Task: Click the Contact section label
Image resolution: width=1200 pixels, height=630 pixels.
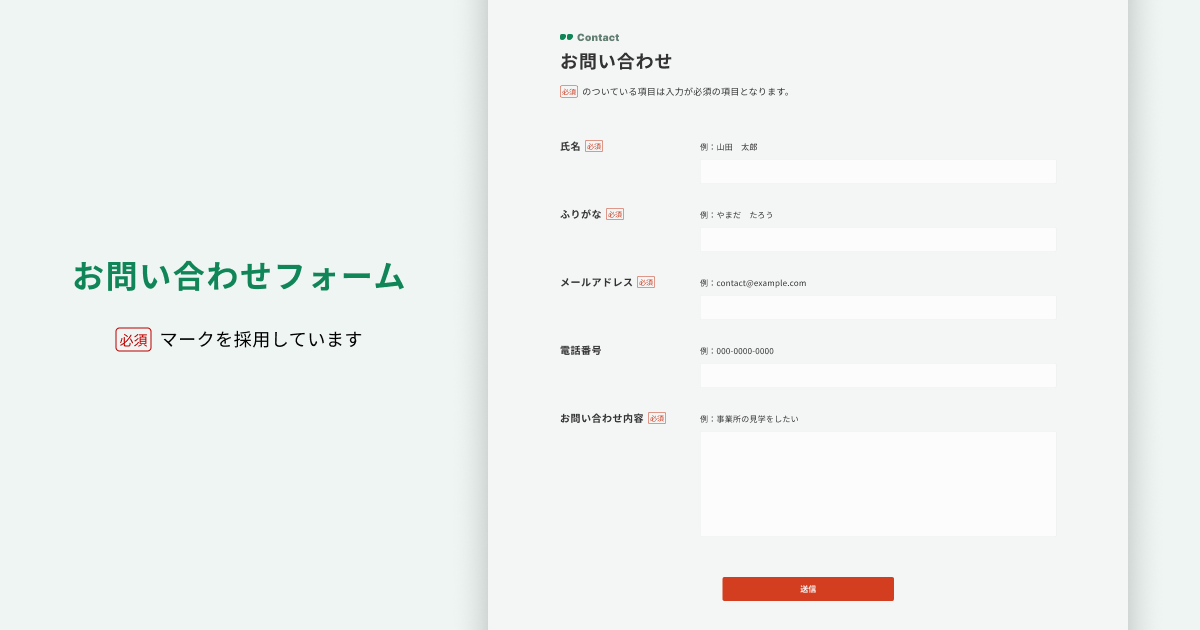Action: [598, 37]
